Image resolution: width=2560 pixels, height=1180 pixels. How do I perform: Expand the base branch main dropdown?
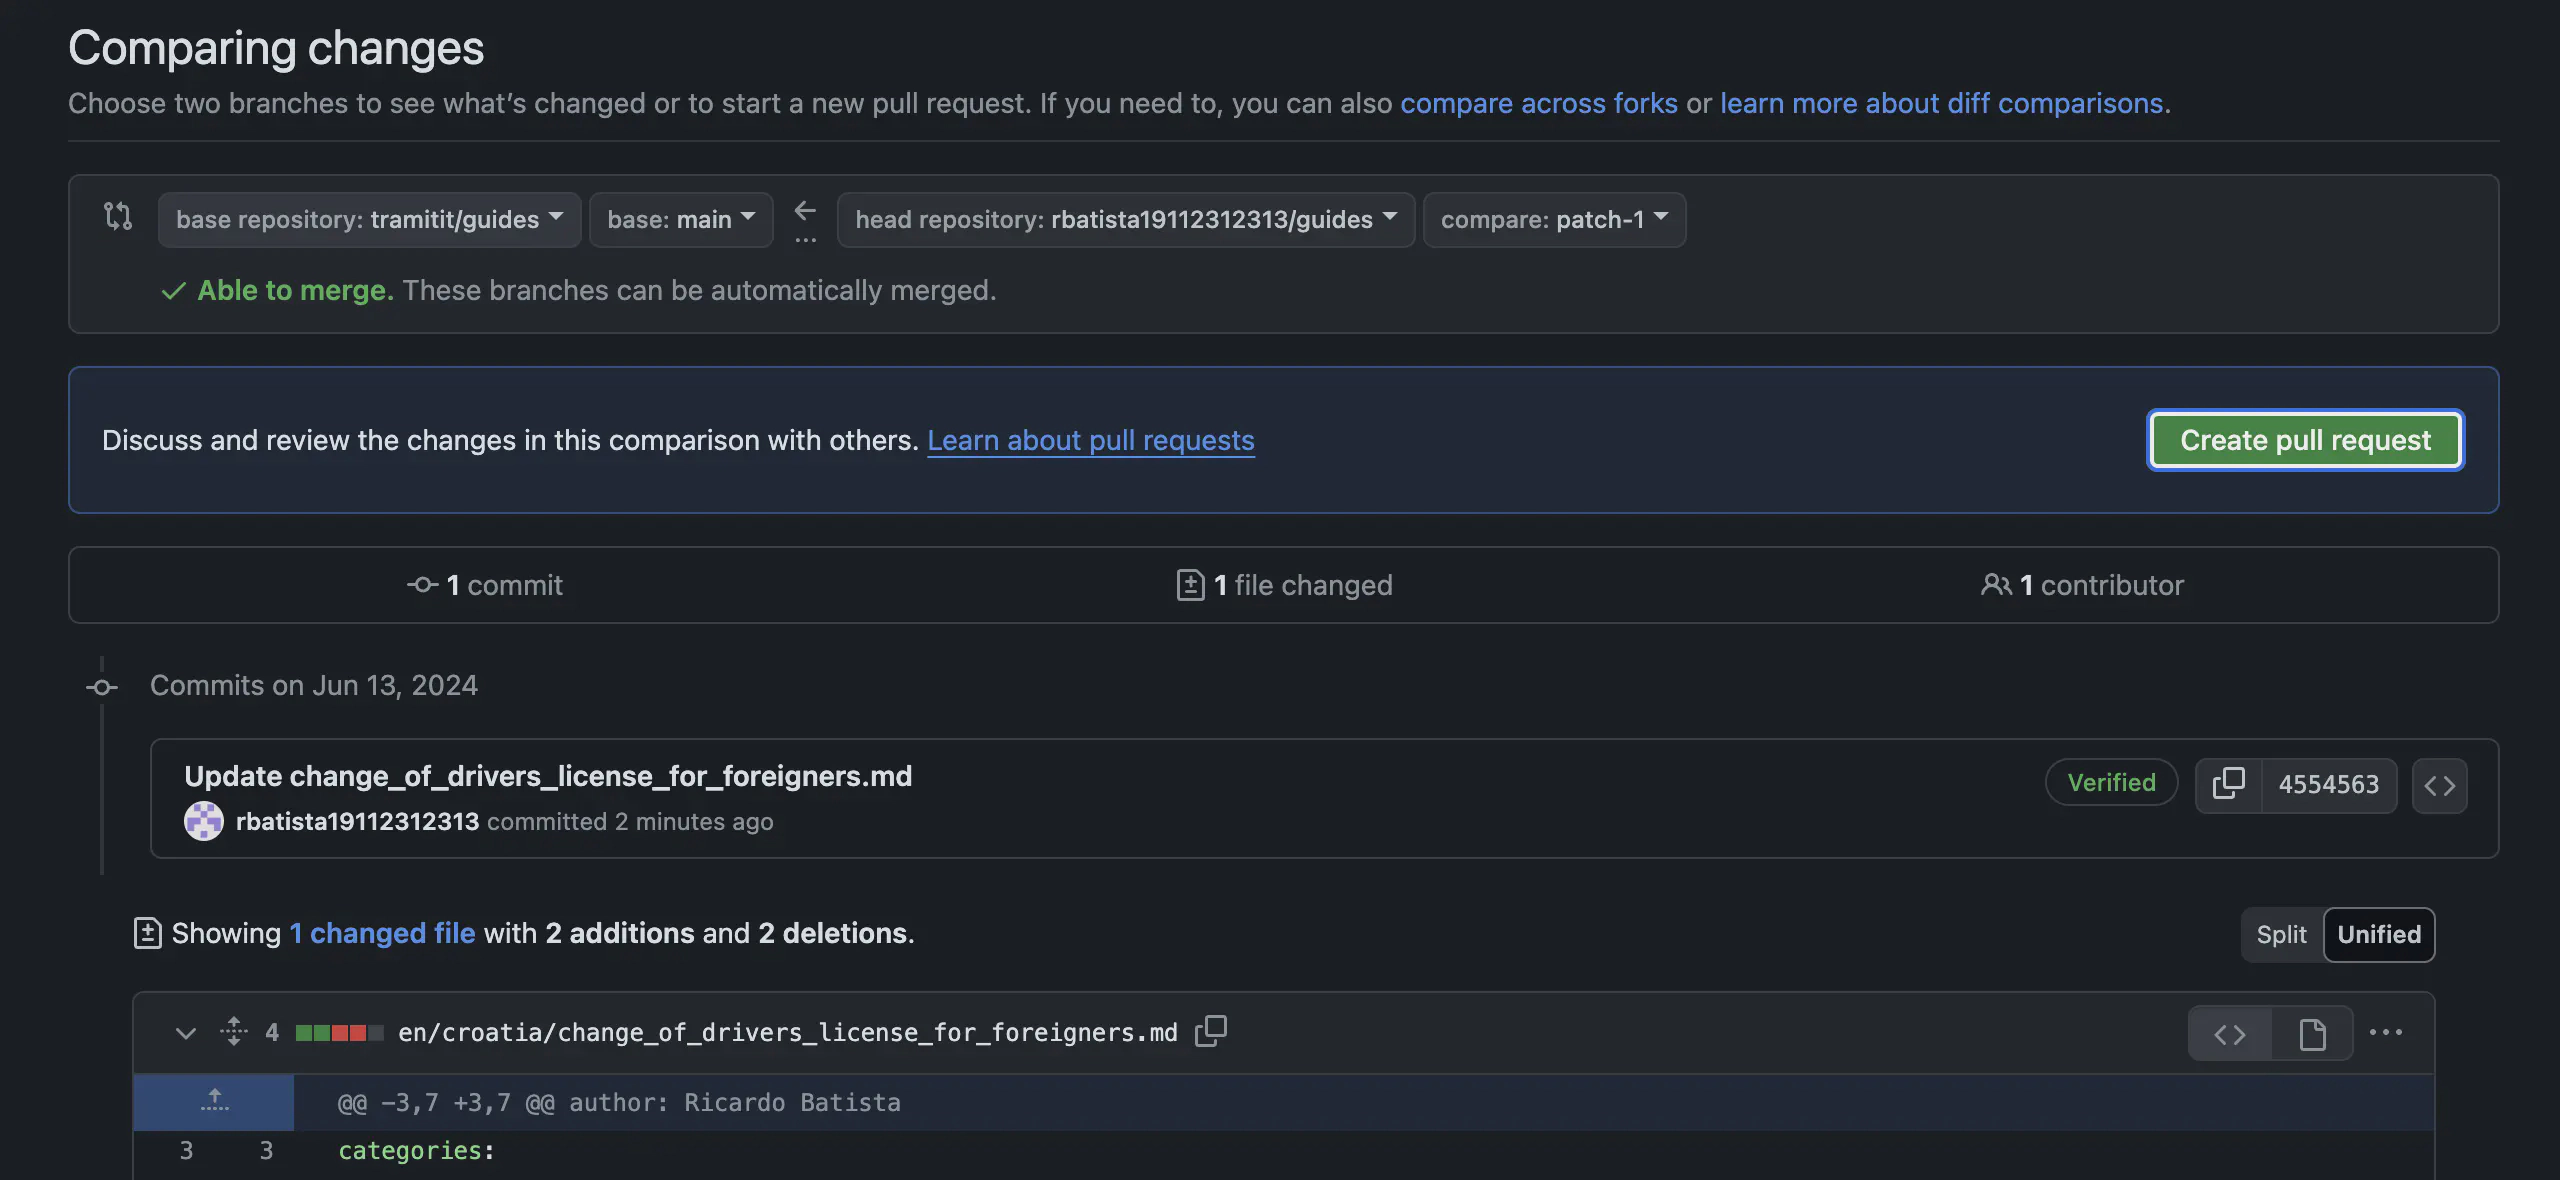pos(679,219)
